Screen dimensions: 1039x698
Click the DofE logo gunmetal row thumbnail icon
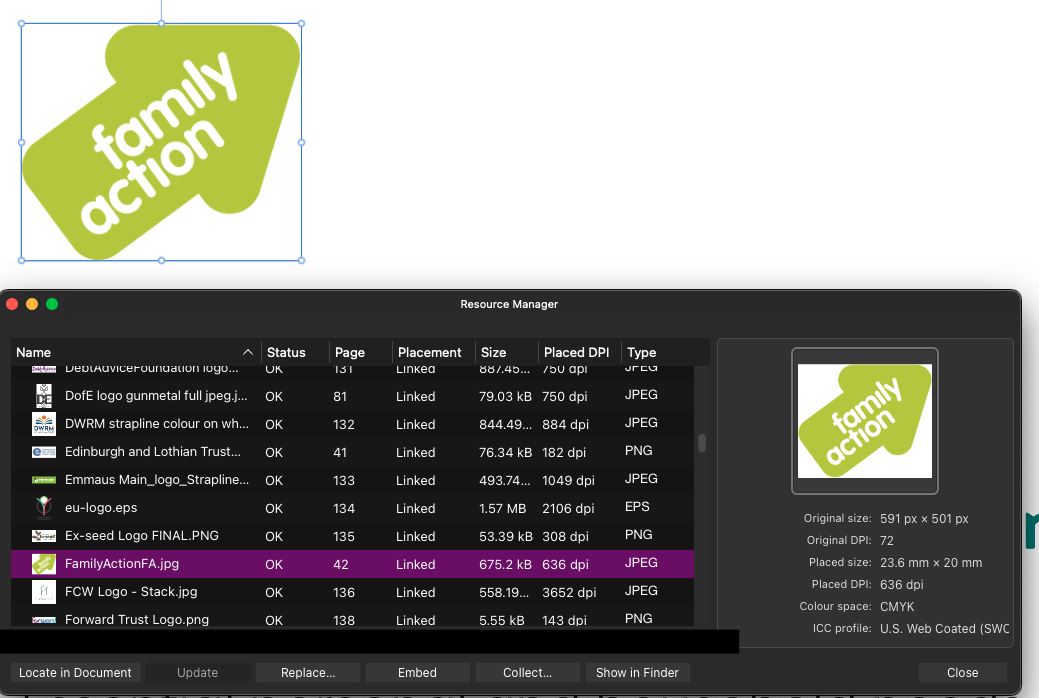click(44, 396)
